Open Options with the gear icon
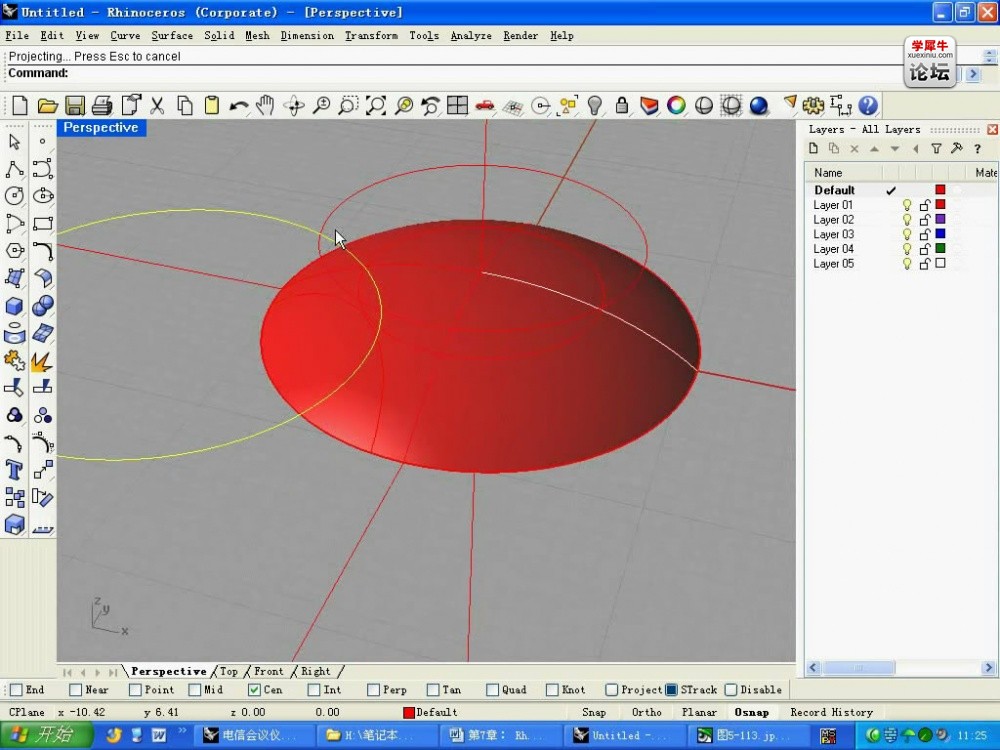The image size is (1000, 750). click(x=813, y=105)
